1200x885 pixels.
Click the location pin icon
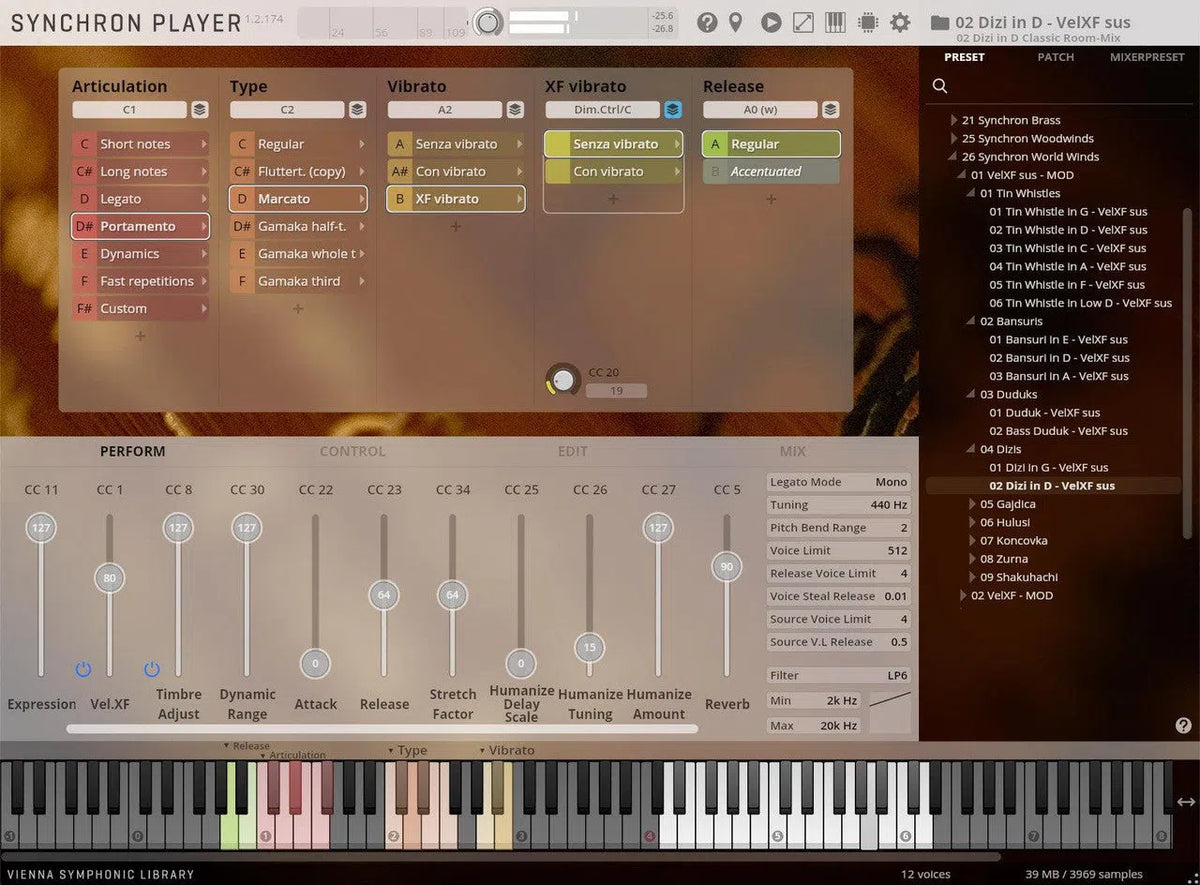point(736,22)
